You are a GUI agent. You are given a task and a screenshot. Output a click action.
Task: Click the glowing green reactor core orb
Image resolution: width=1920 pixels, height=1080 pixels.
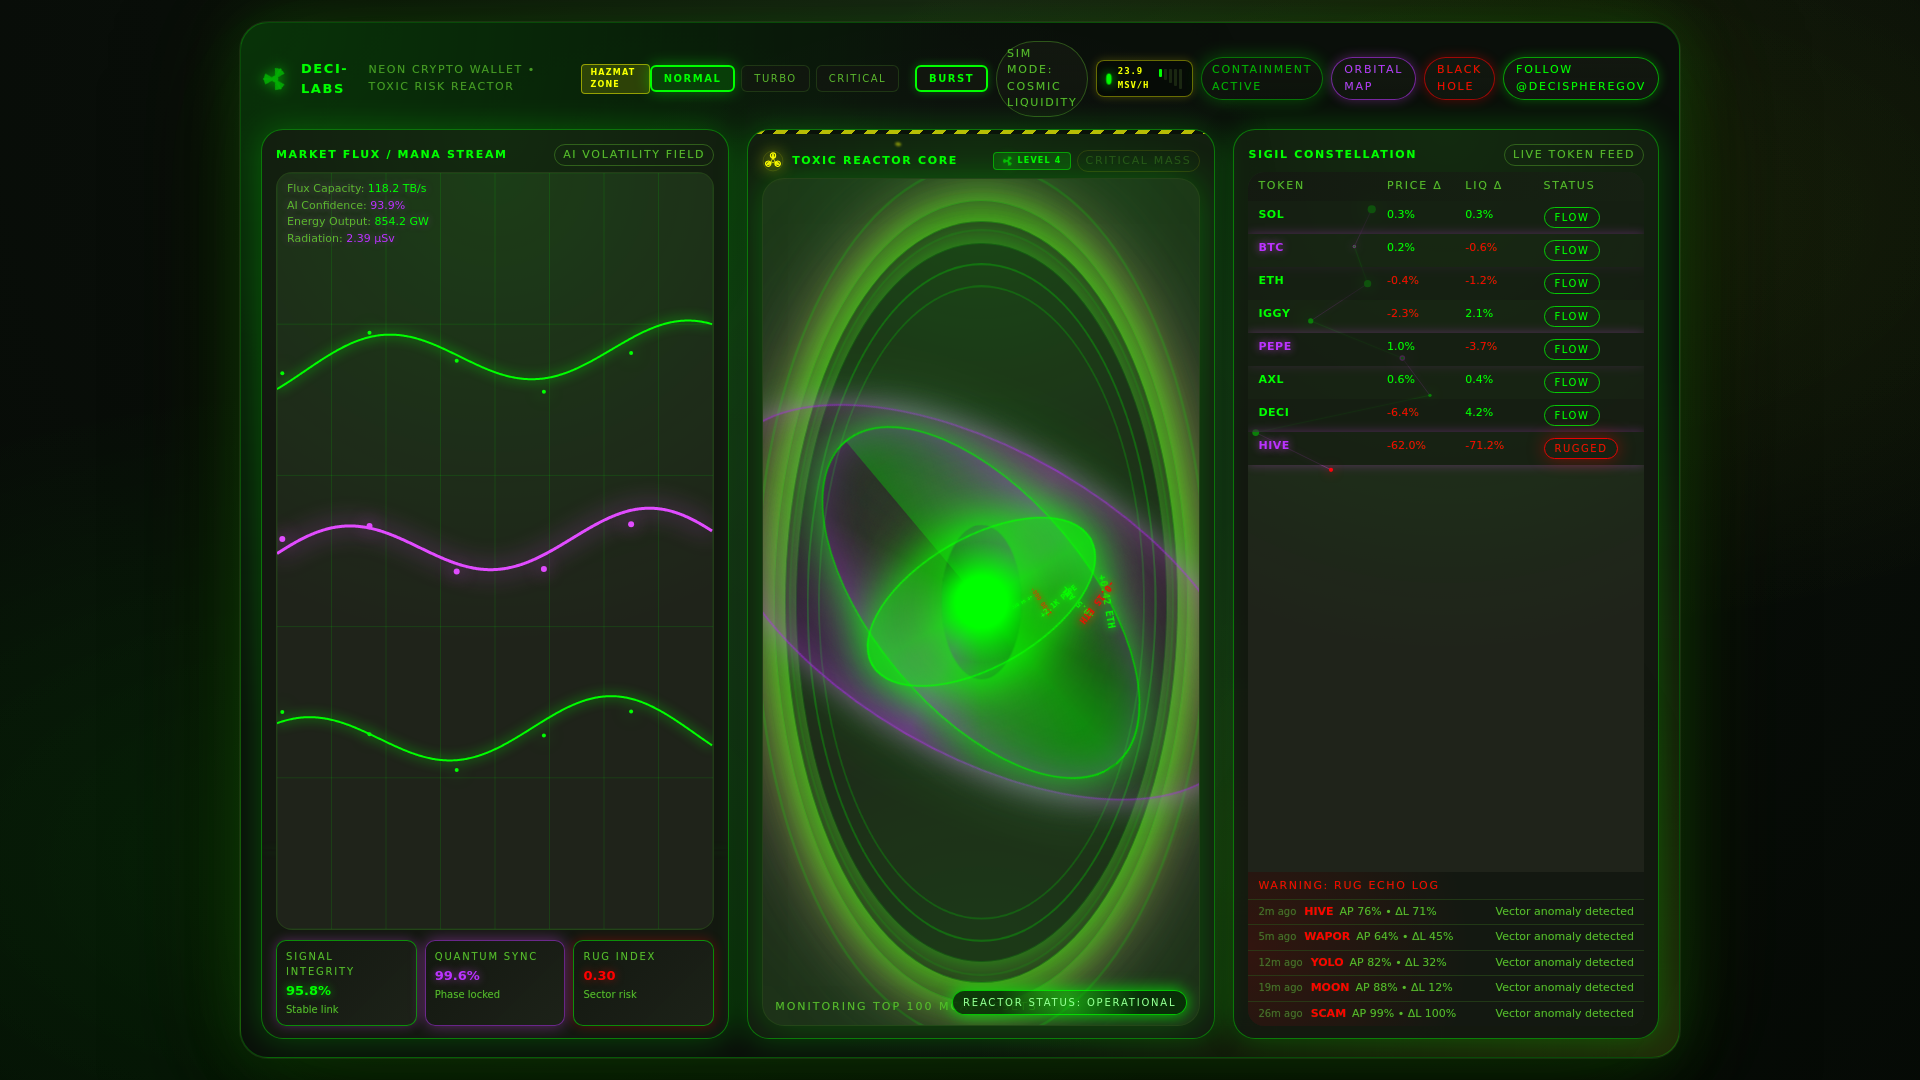click(980, 602)
